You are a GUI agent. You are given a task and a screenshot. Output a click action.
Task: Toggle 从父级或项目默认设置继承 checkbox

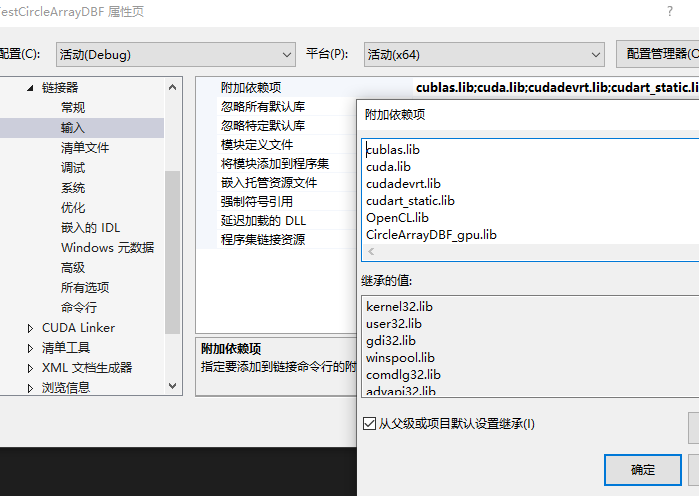coord(370,423)
